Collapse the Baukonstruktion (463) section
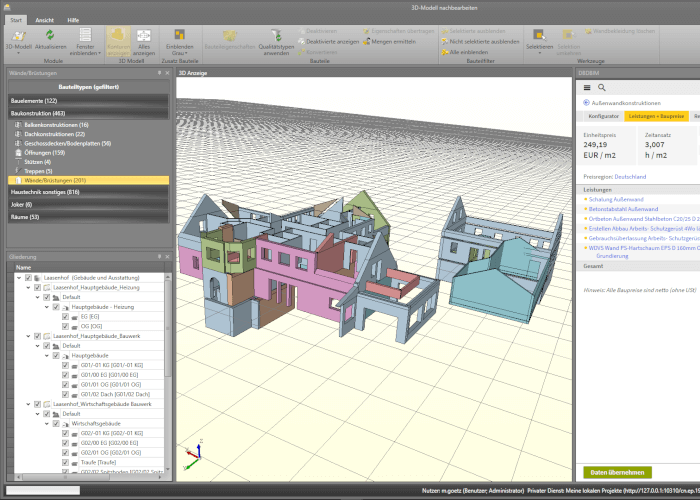Screen dimensions: 700x500 pos(88,113)
